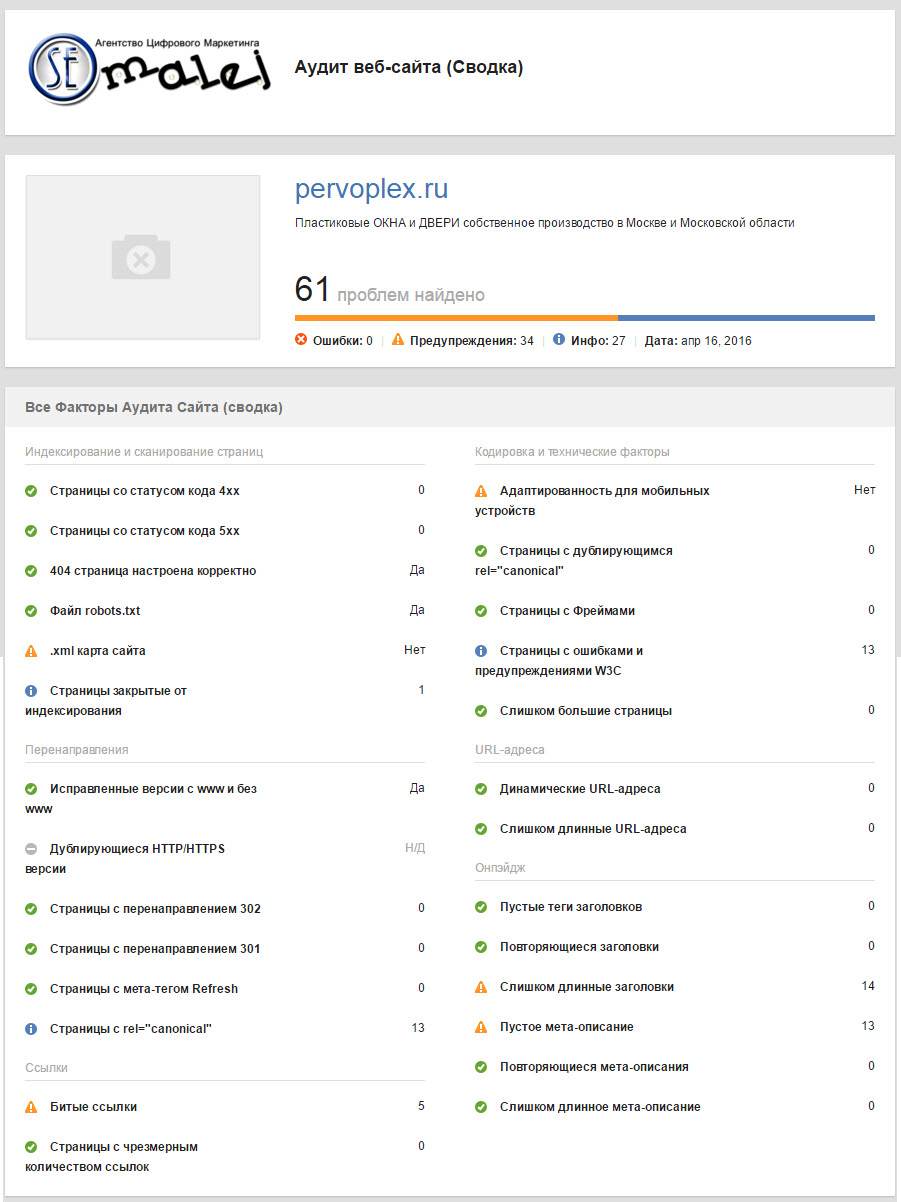The width and height of the screenshot is (901, 1202).
Task: Click check icon beside Слишком длинное мета-описание
Action: coord(481,1107)
